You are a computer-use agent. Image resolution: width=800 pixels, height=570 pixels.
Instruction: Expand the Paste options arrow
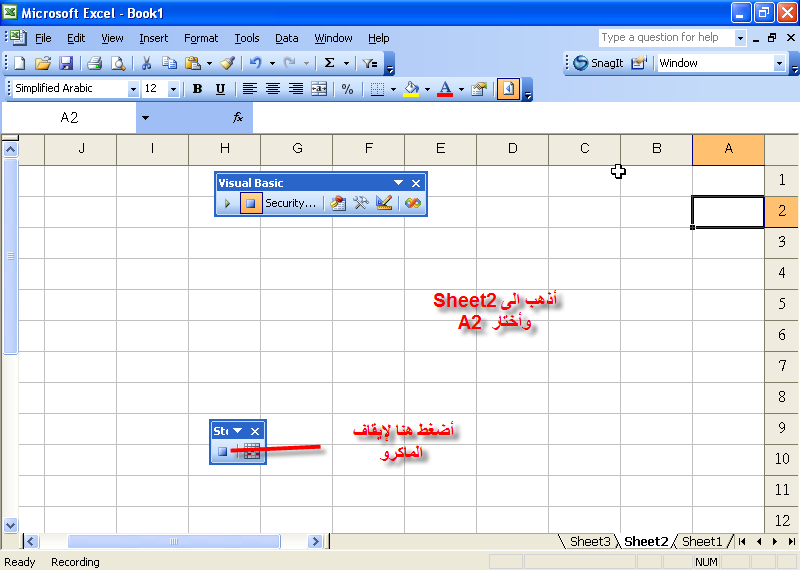tap(210, 63)
